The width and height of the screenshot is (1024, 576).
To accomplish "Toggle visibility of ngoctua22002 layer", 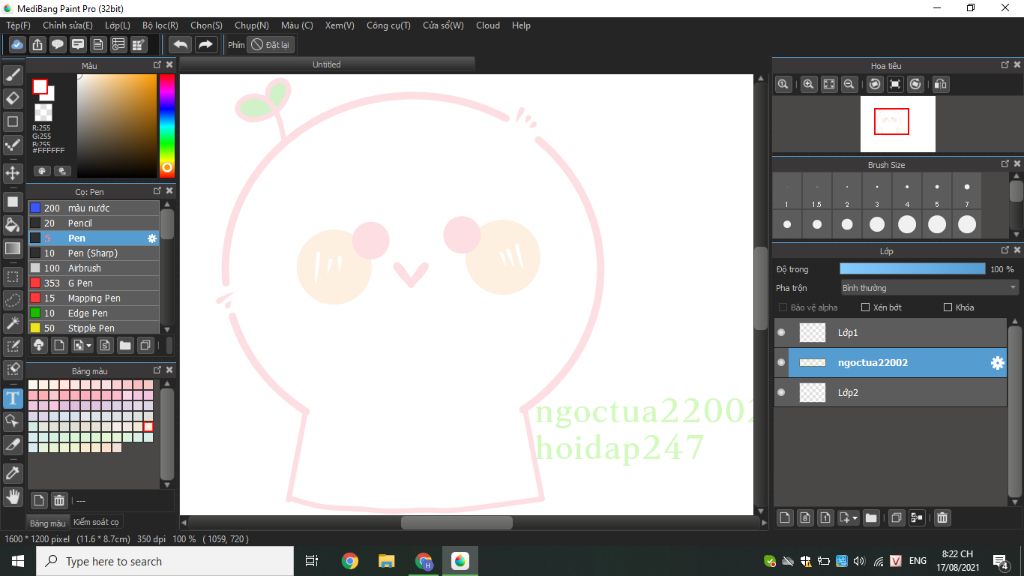I will (x=781, y=362).
